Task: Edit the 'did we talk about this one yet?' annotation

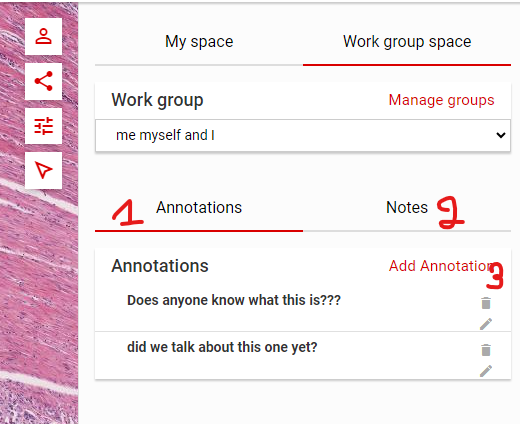Action: (486, 371)
